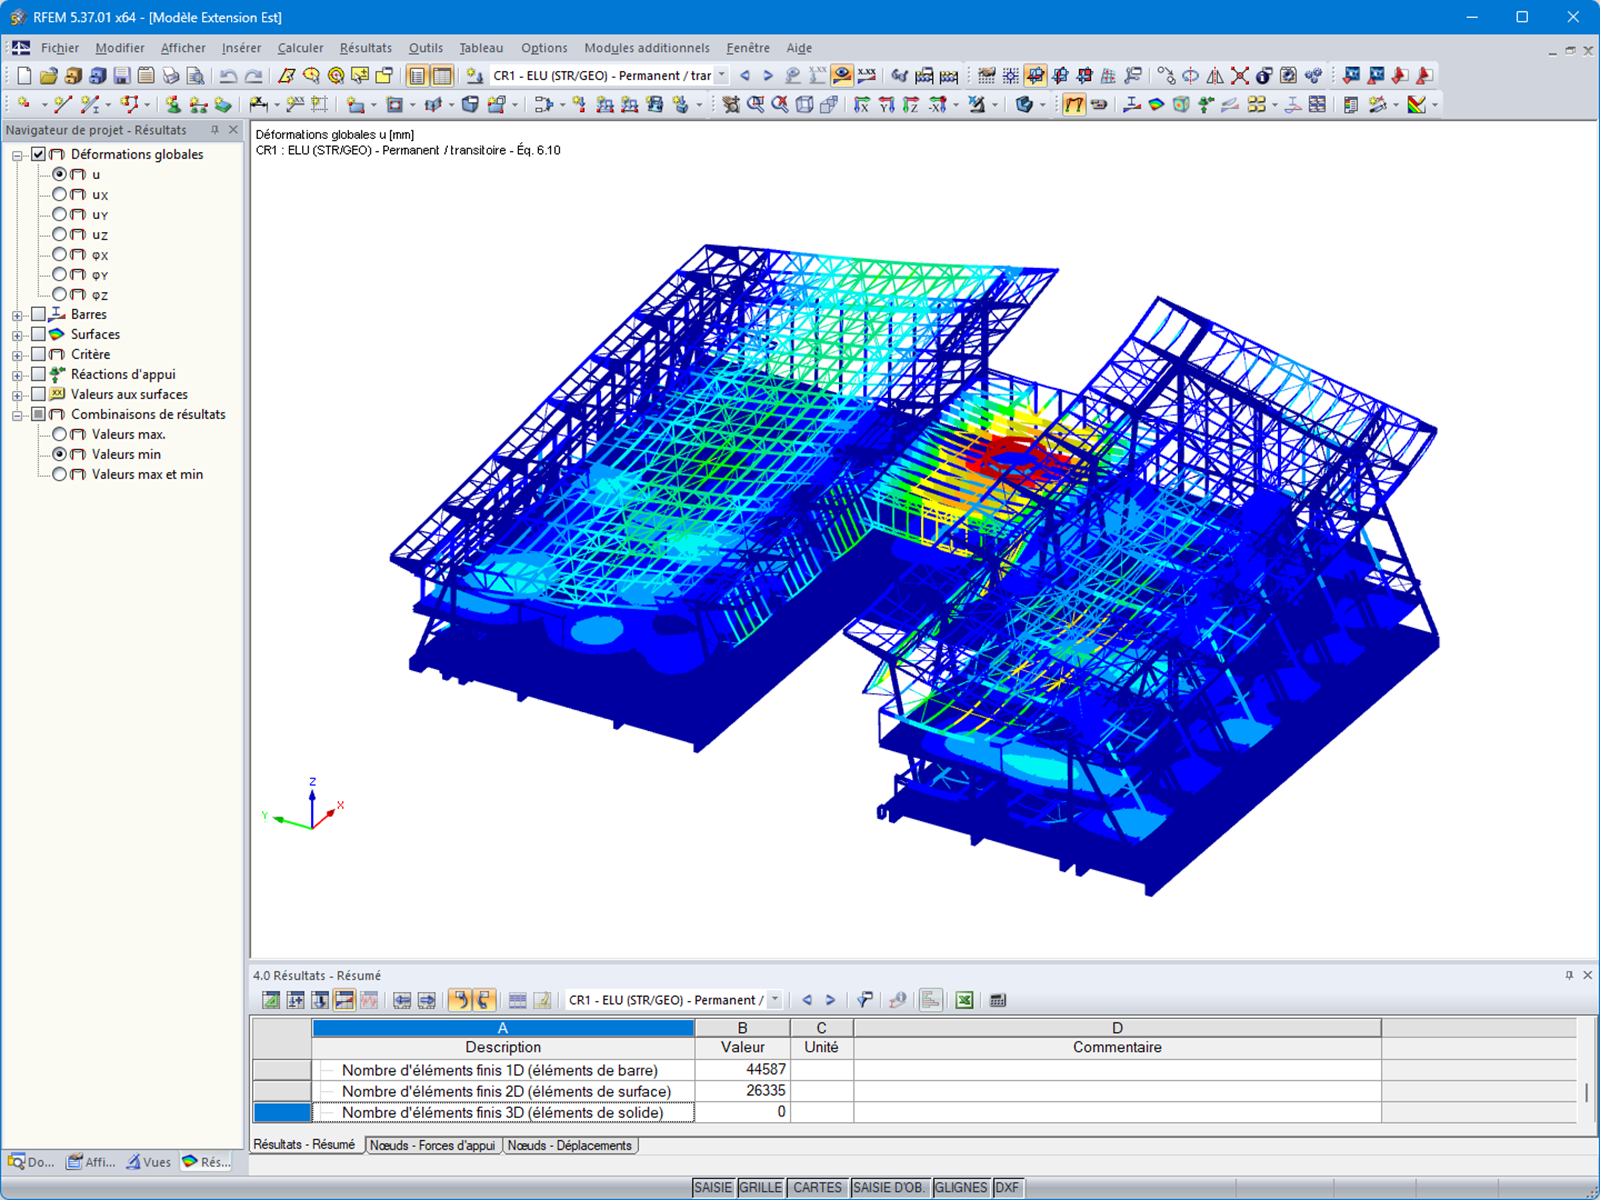Select the 'Valeurs min' radio button
This screenshot has width=1600, height=1200.
(x=60, y=454)
